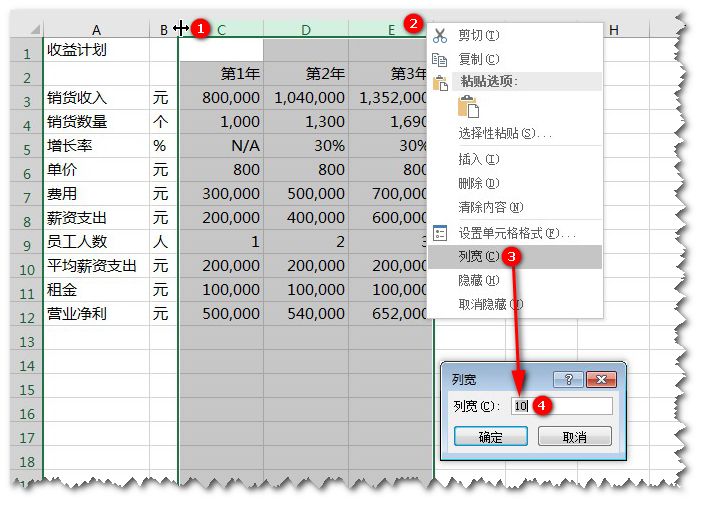The width and height of the screenshot is (703, 505).
Task: Click the 列宽 input field containing 10
Action: [x=562, y=406]
